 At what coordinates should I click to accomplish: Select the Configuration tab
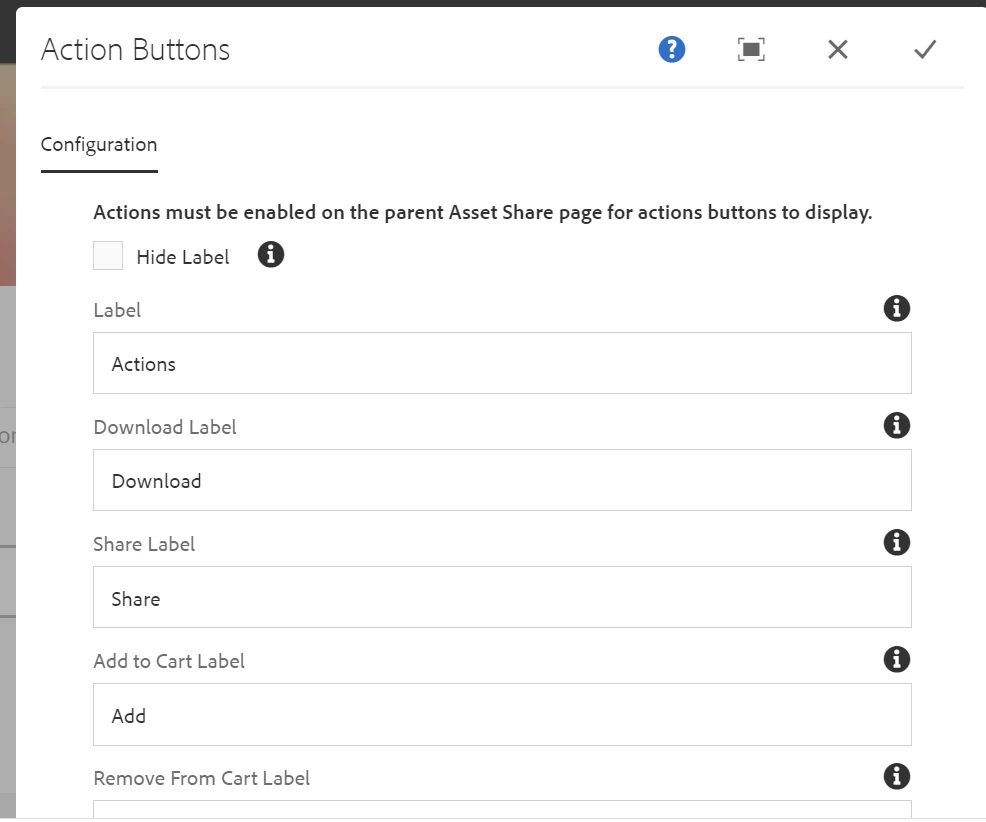(x=99, y=145)
